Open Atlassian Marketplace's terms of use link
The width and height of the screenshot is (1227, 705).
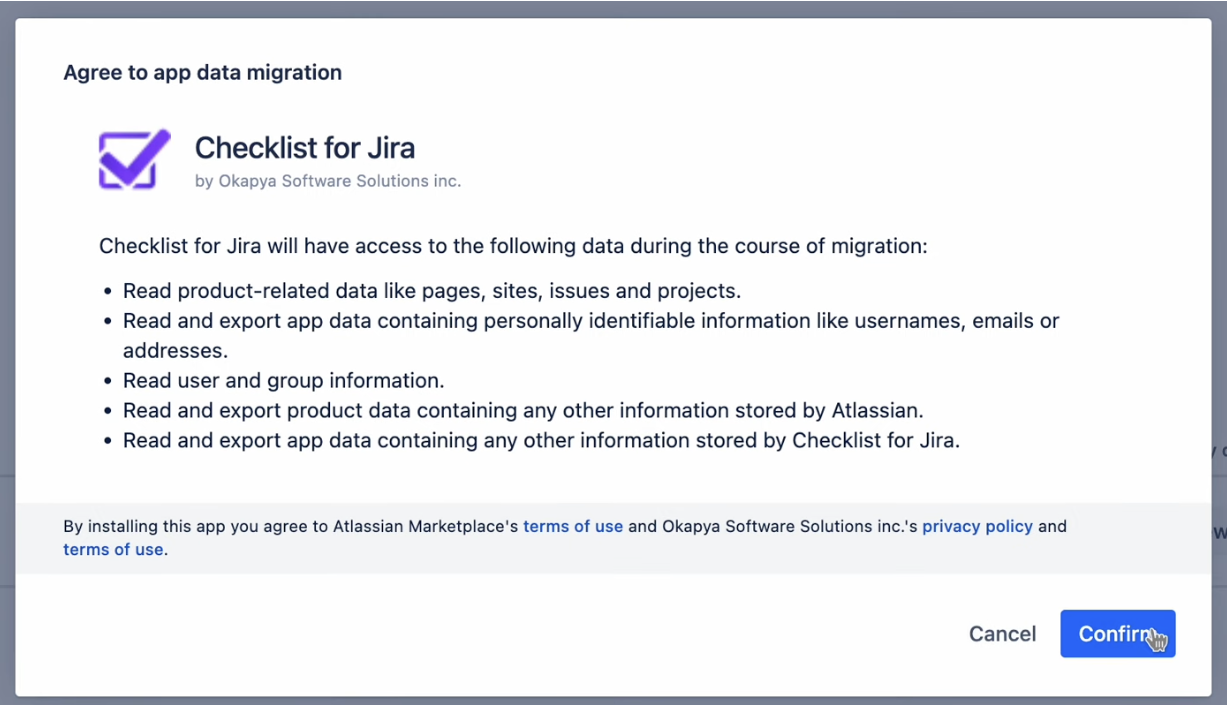[x=573, y=526]
